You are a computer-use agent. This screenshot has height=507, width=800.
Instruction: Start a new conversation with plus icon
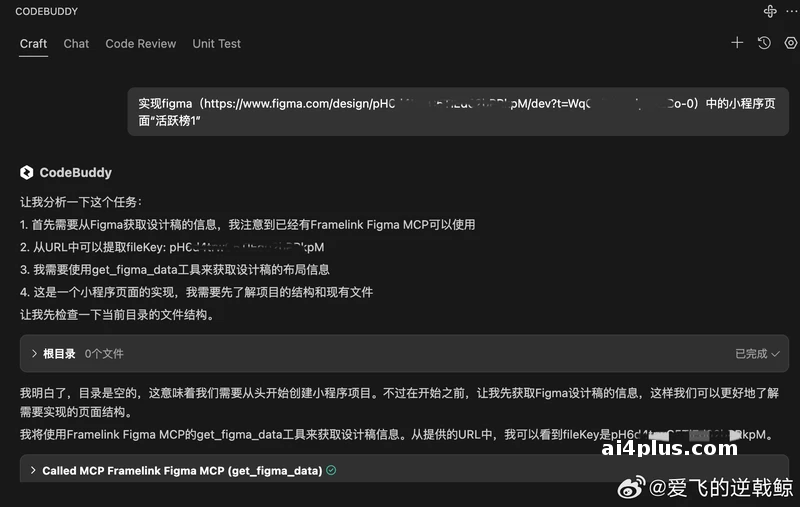pos(737,43)
